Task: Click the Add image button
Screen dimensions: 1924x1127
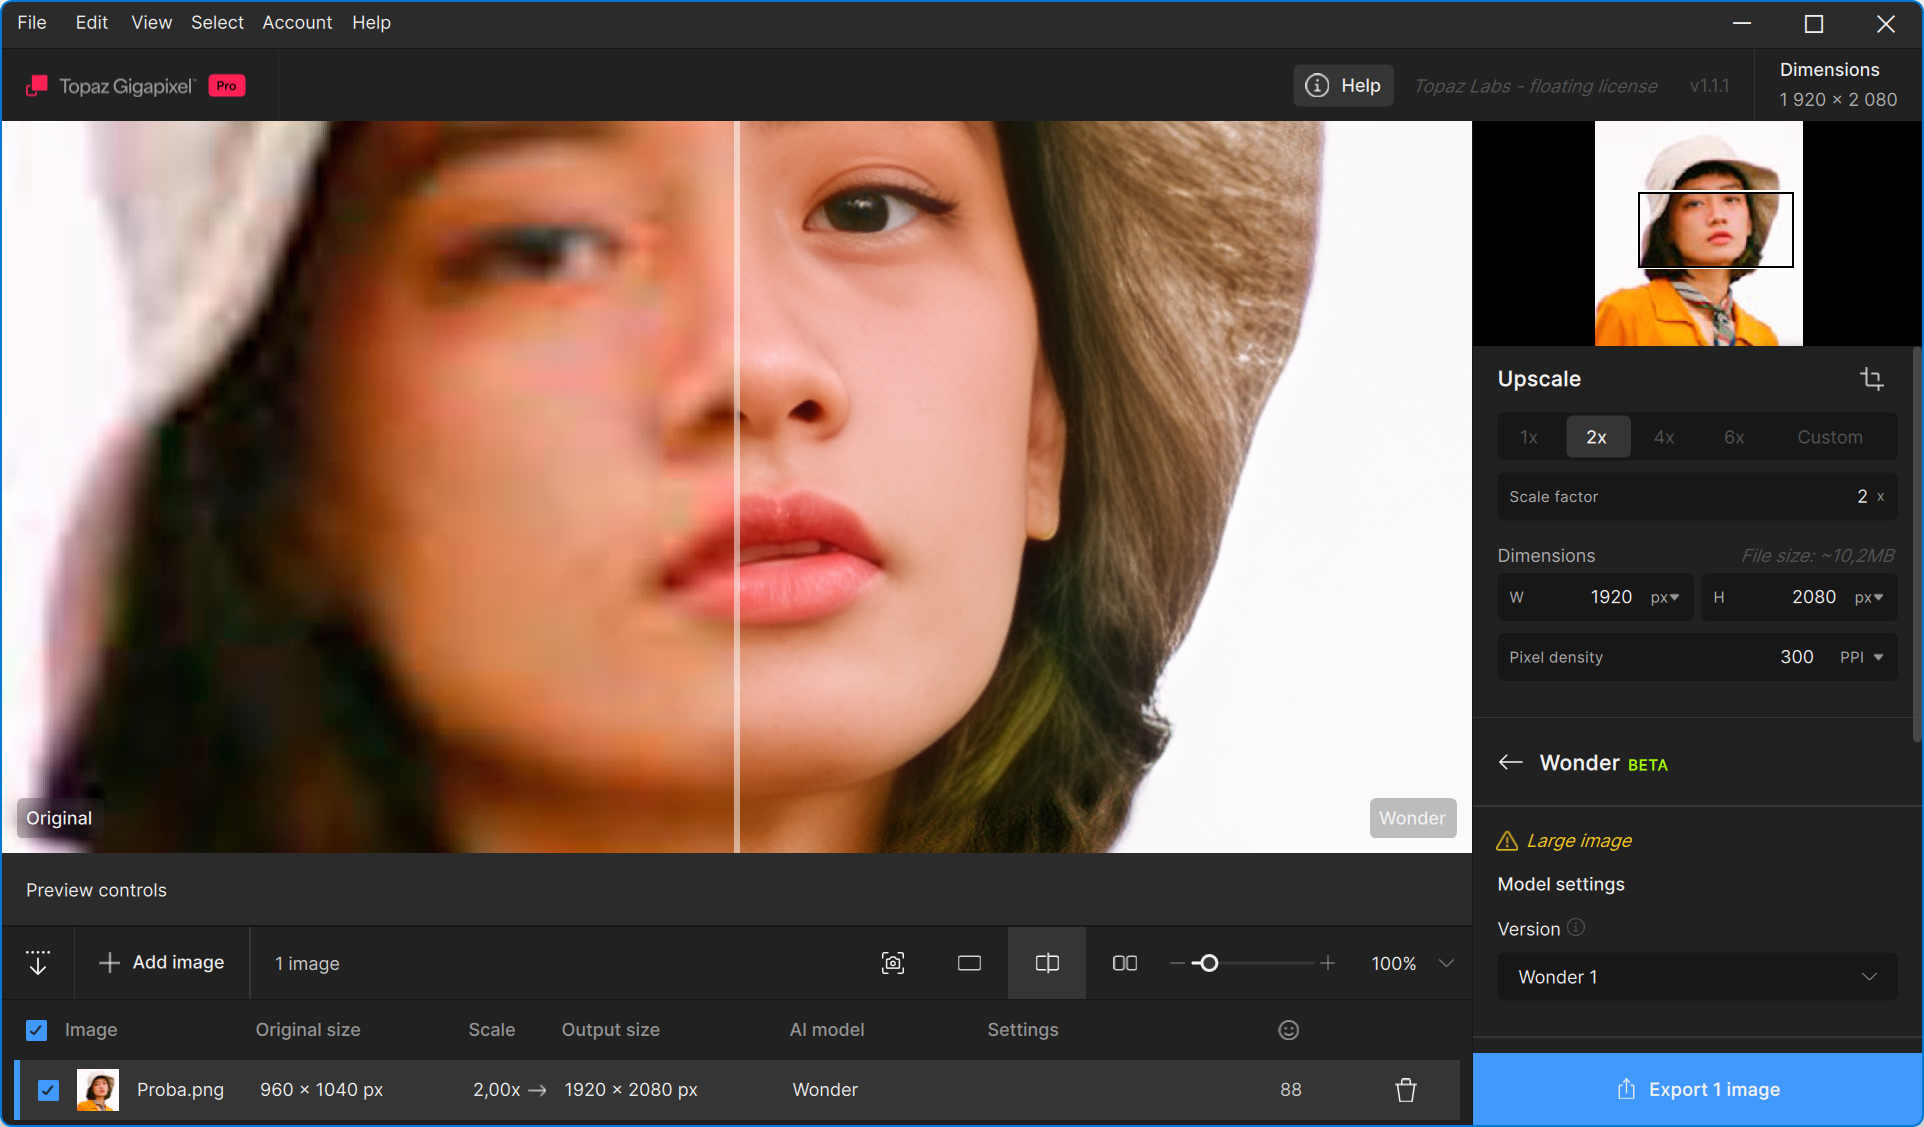Action: 162,962
